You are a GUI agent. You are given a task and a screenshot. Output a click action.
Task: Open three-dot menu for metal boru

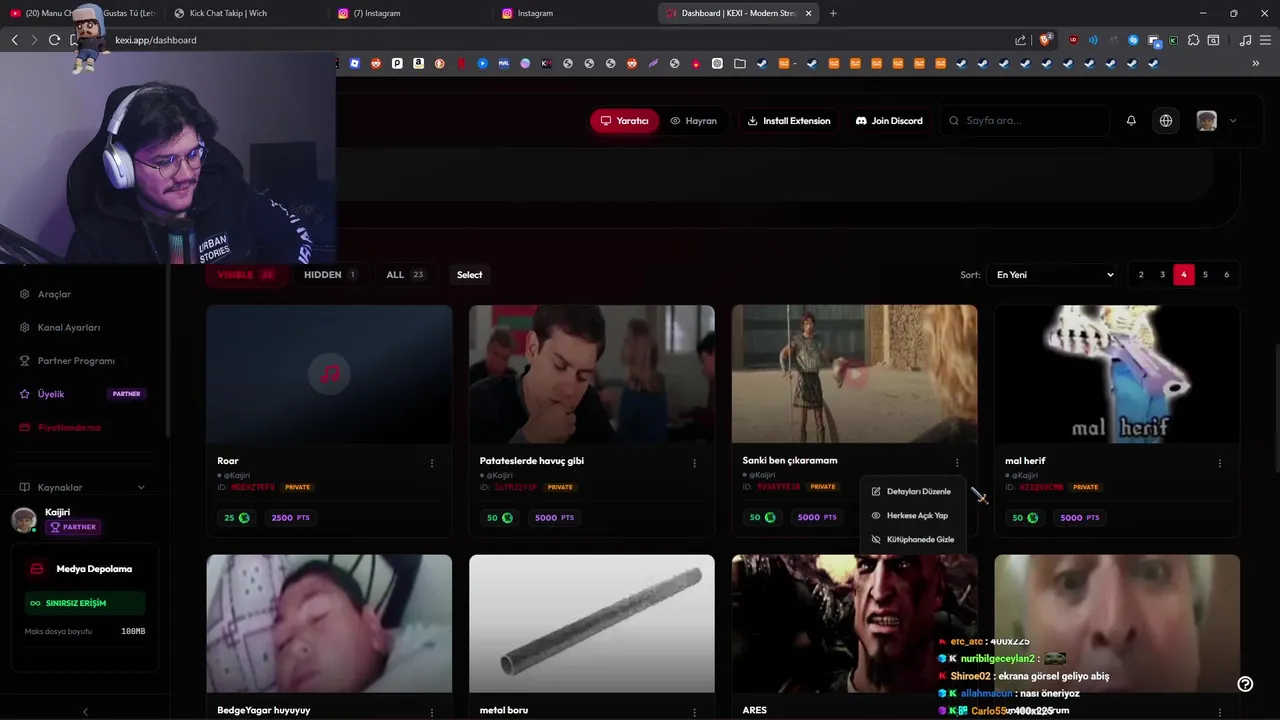click(x=694, y=712)
